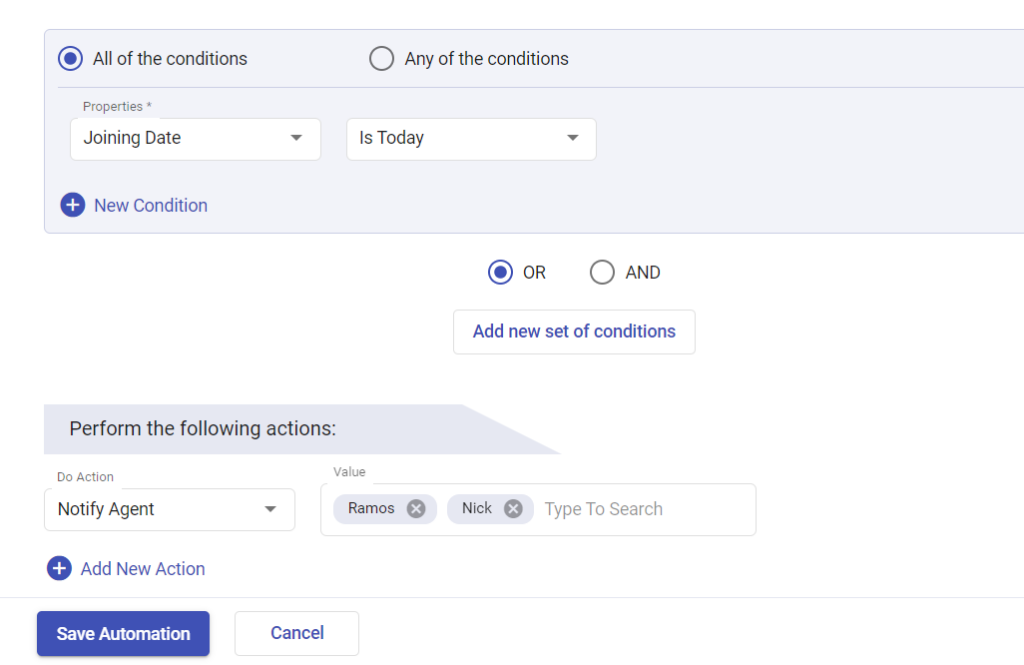1024x665 pixels.
Task: Click Add new set of conditions button
Action: point(574,332)
